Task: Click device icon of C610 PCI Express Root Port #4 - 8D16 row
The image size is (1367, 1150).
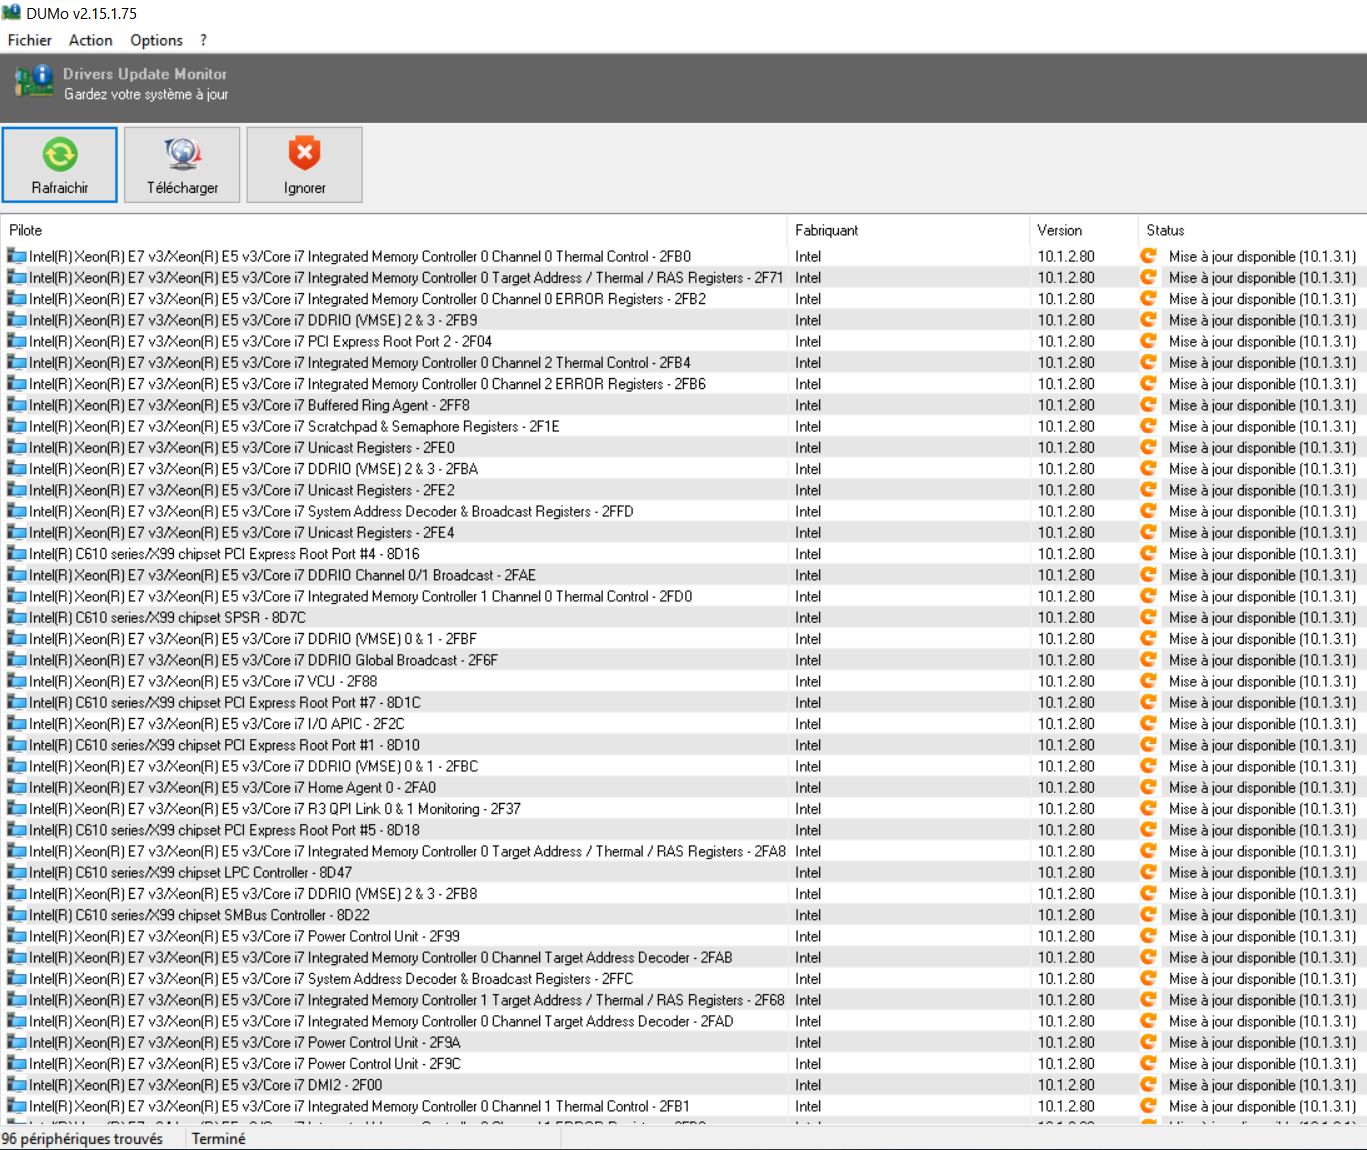Action: click(x=17, y=554)
